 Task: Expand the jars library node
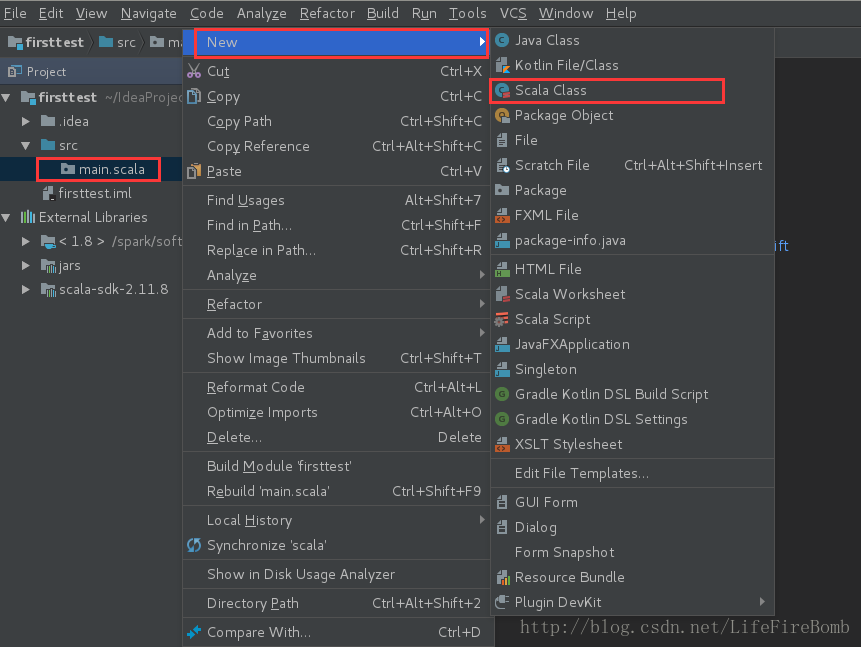(x=26, y=265)
